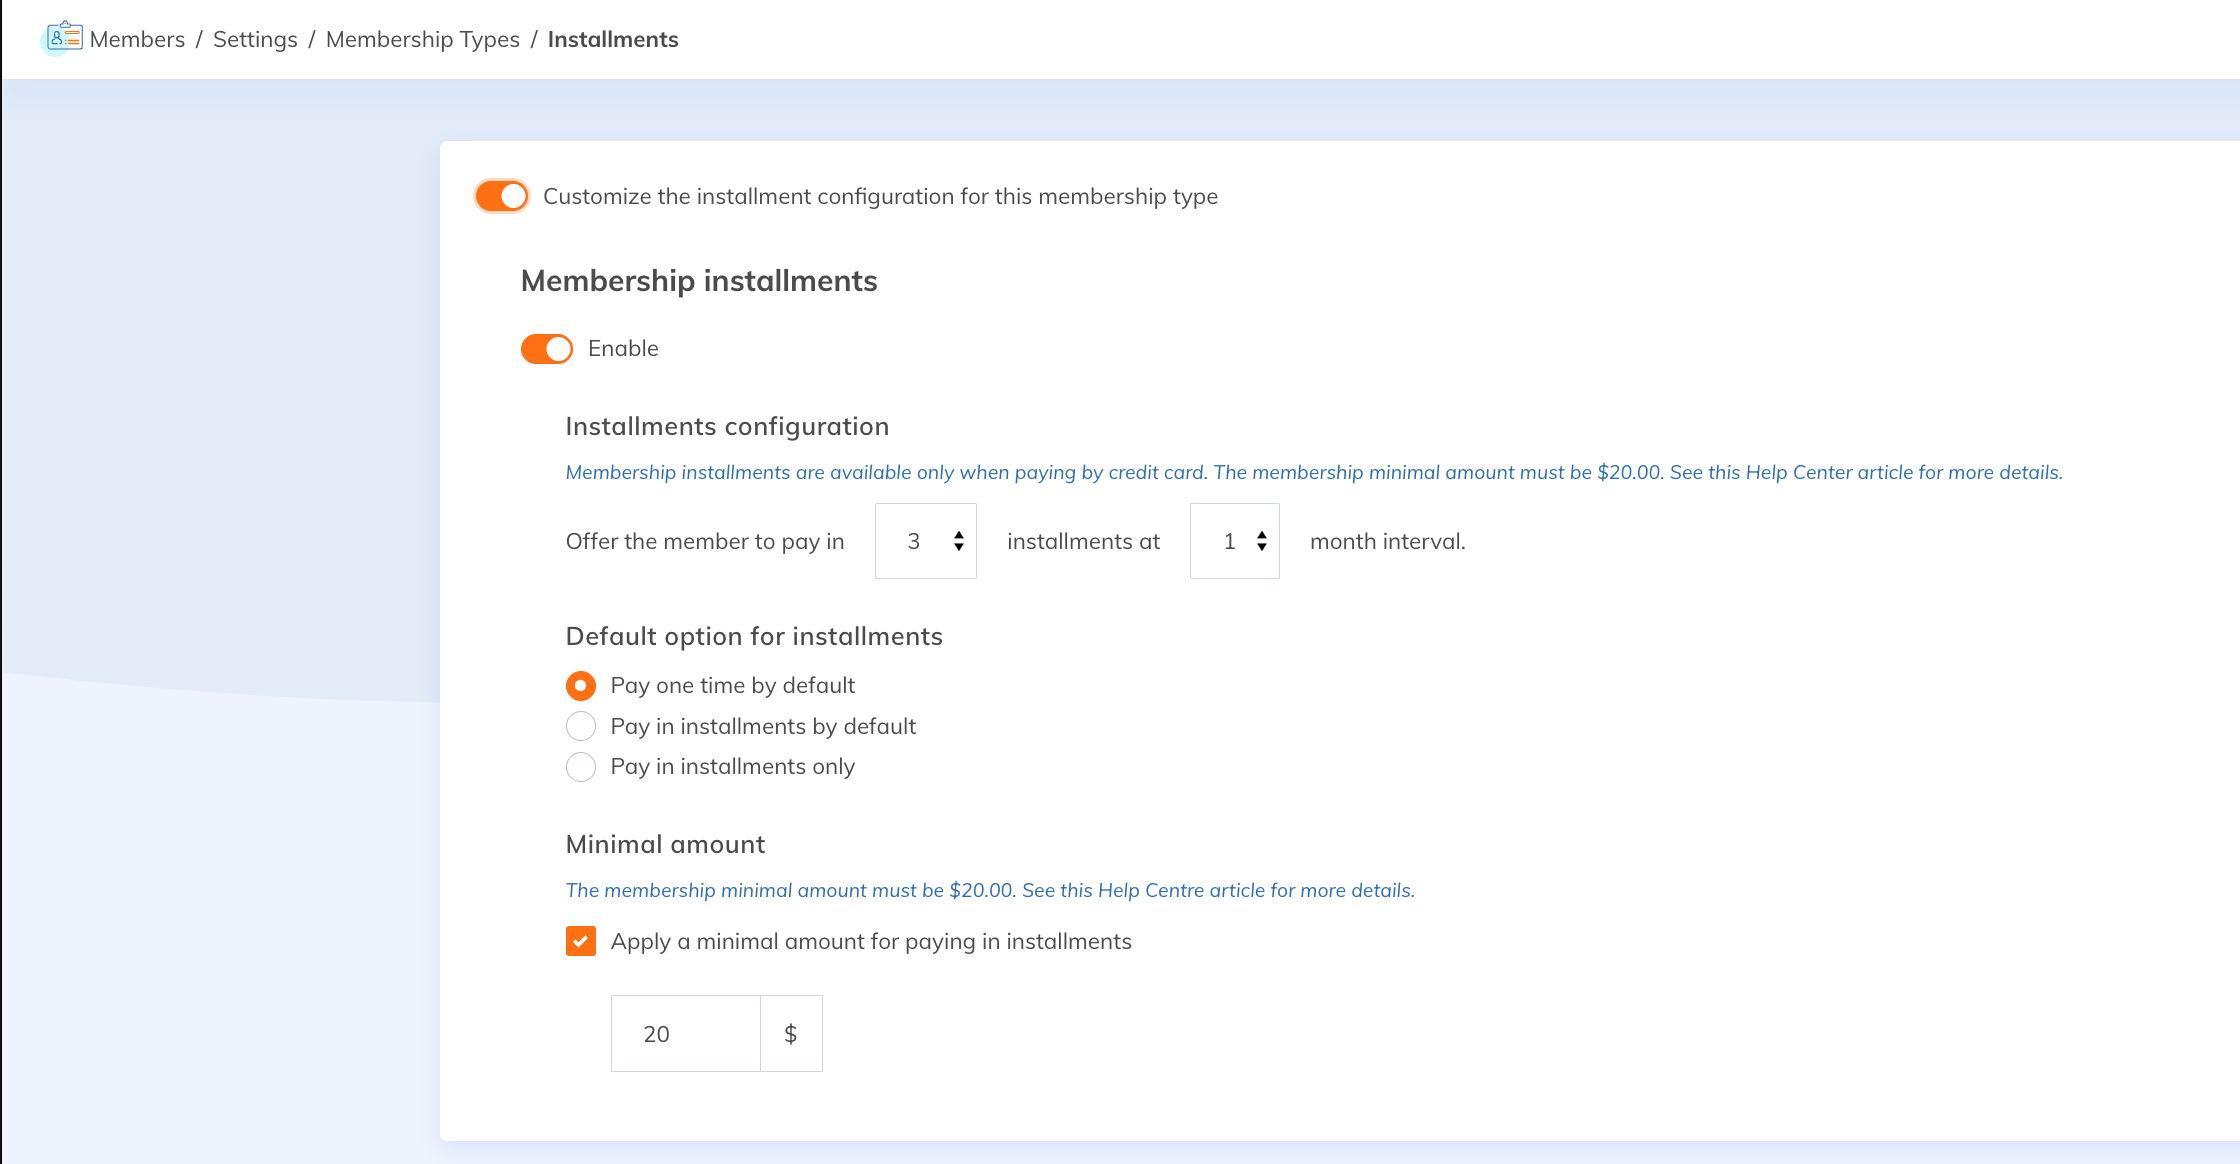The image size is (2240, 1164).
Task: Go to Settings breadcrumb
Action: (x=255, y=39)
